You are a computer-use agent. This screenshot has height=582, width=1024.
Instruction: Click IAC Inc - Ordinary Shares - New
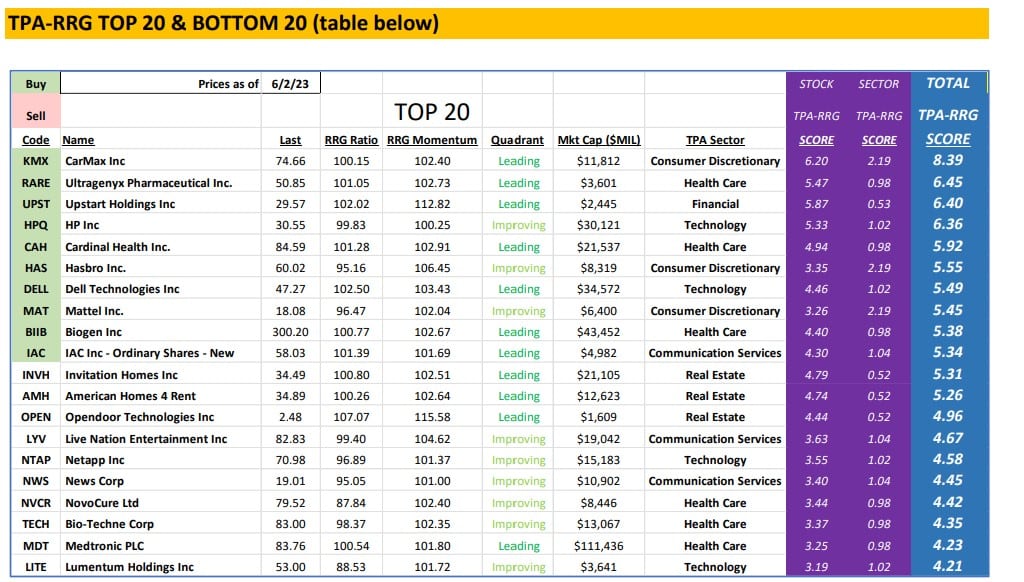point(150,353)
